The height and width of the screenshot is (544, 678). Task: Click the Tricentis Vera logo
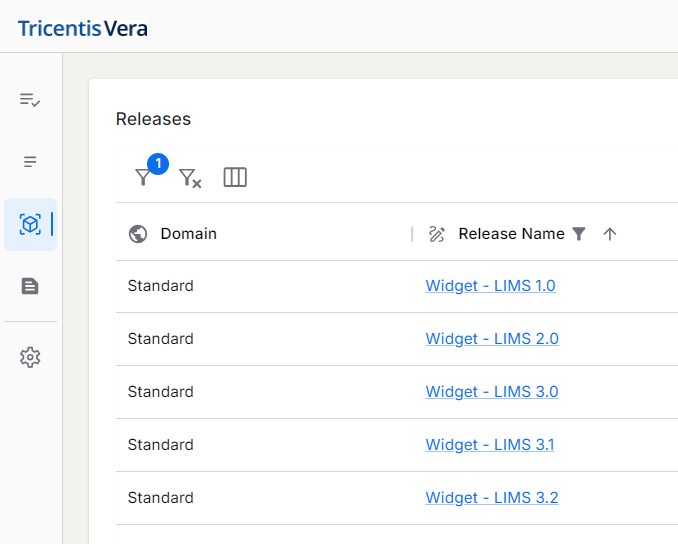(x=83, y=28)
